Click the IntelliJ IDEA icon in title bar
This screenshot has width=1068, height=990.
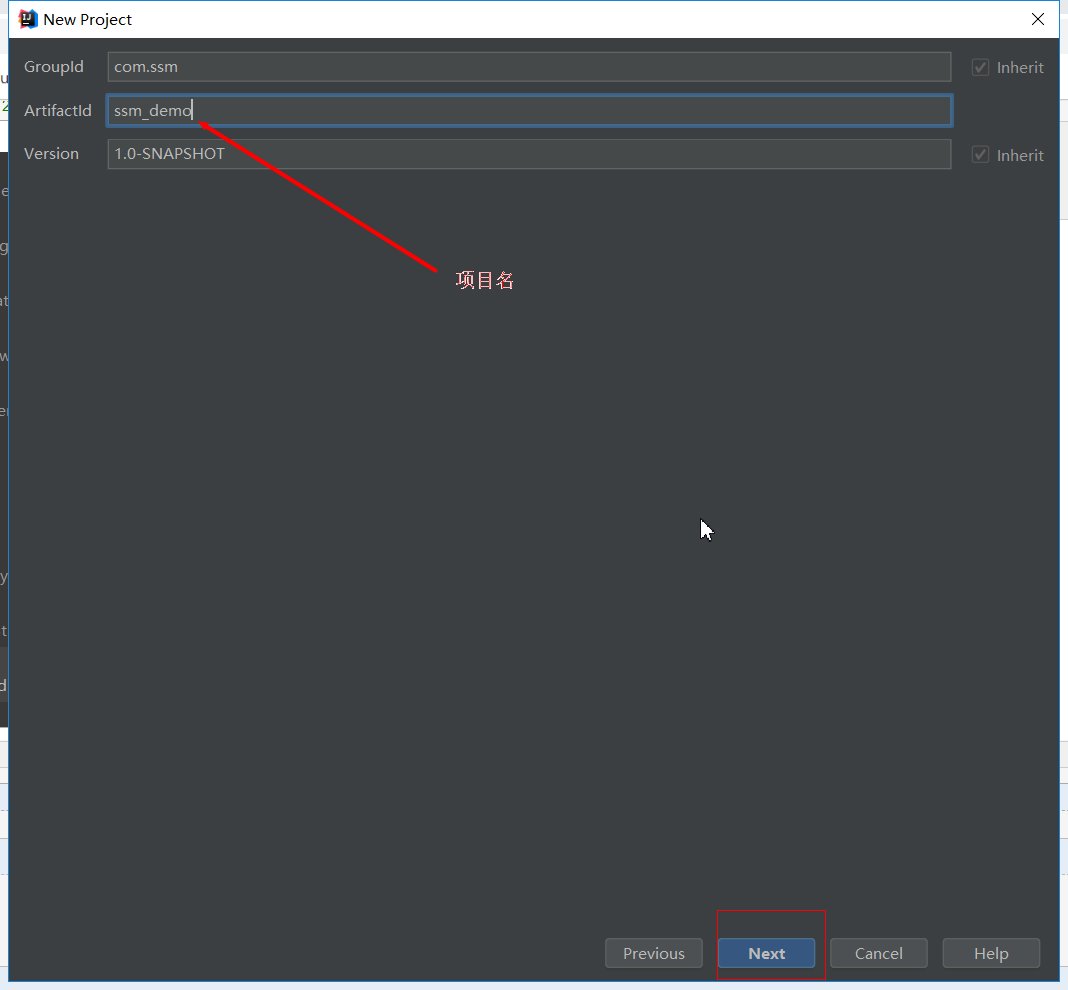click(29, 19)
